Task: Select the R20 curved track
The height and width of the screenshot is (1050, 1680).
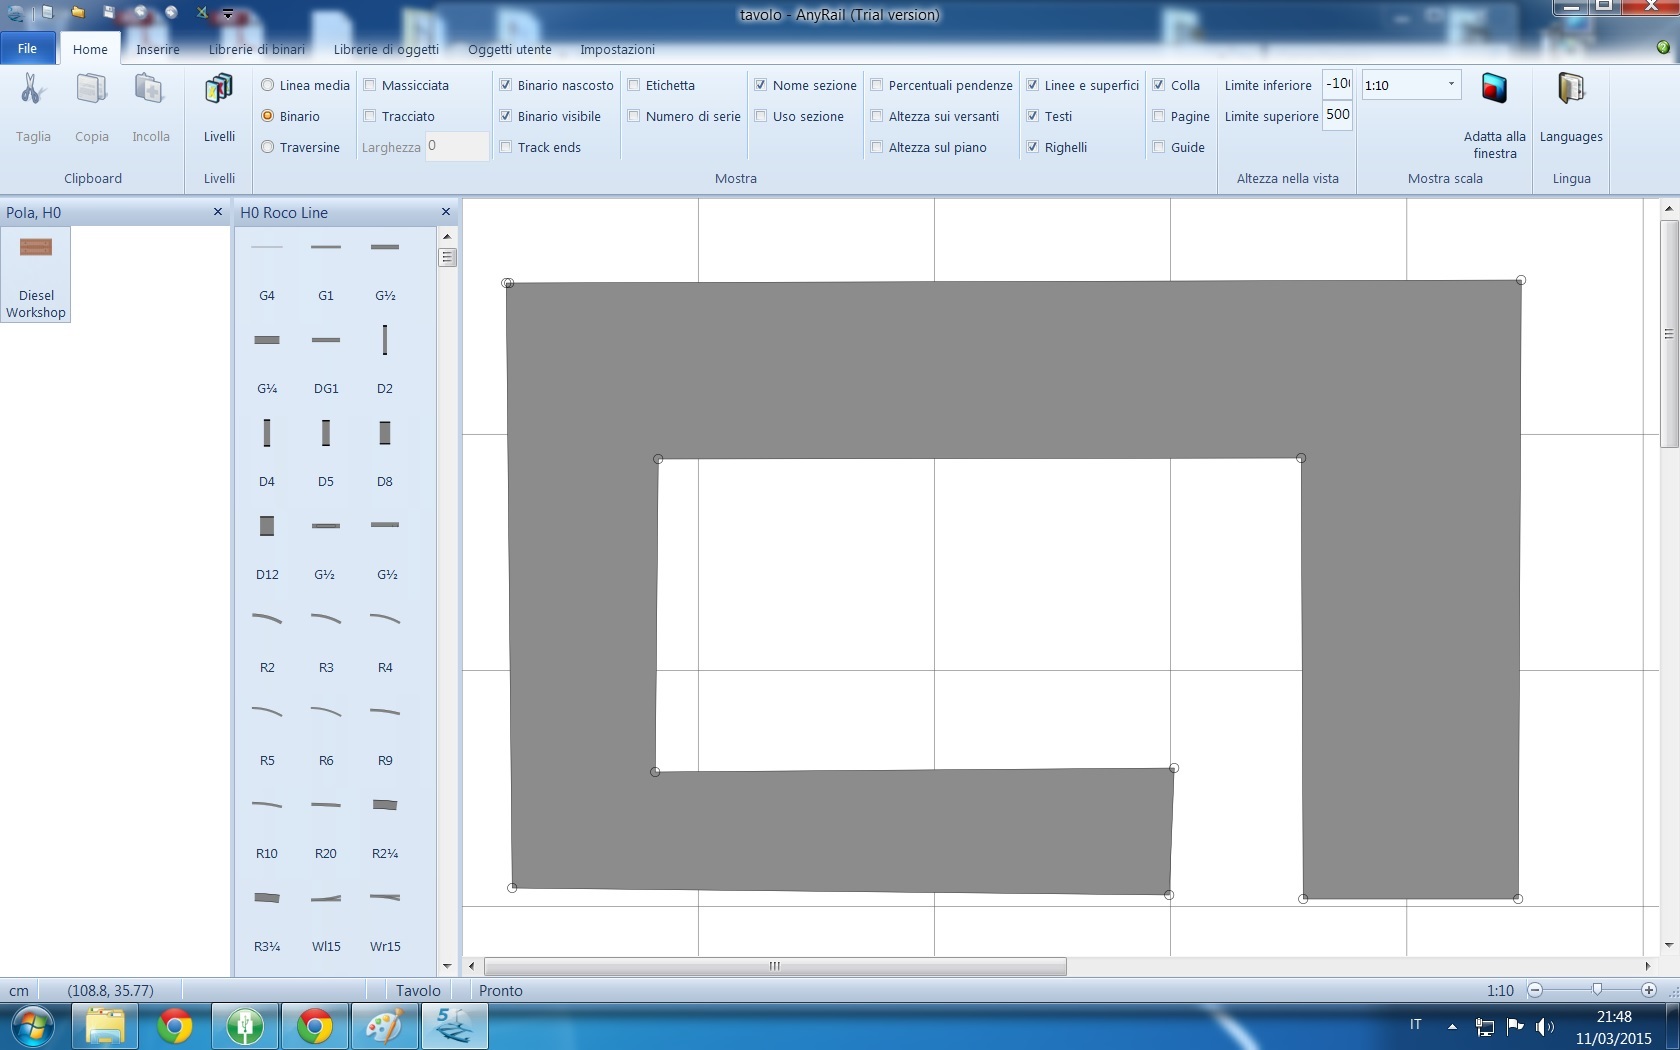Action: click(x=326, y=826)
